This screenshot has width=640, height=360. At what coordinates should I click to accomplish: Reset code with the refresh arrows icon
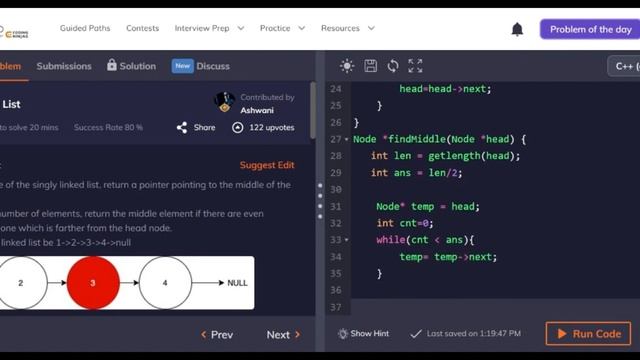point(393,66)
